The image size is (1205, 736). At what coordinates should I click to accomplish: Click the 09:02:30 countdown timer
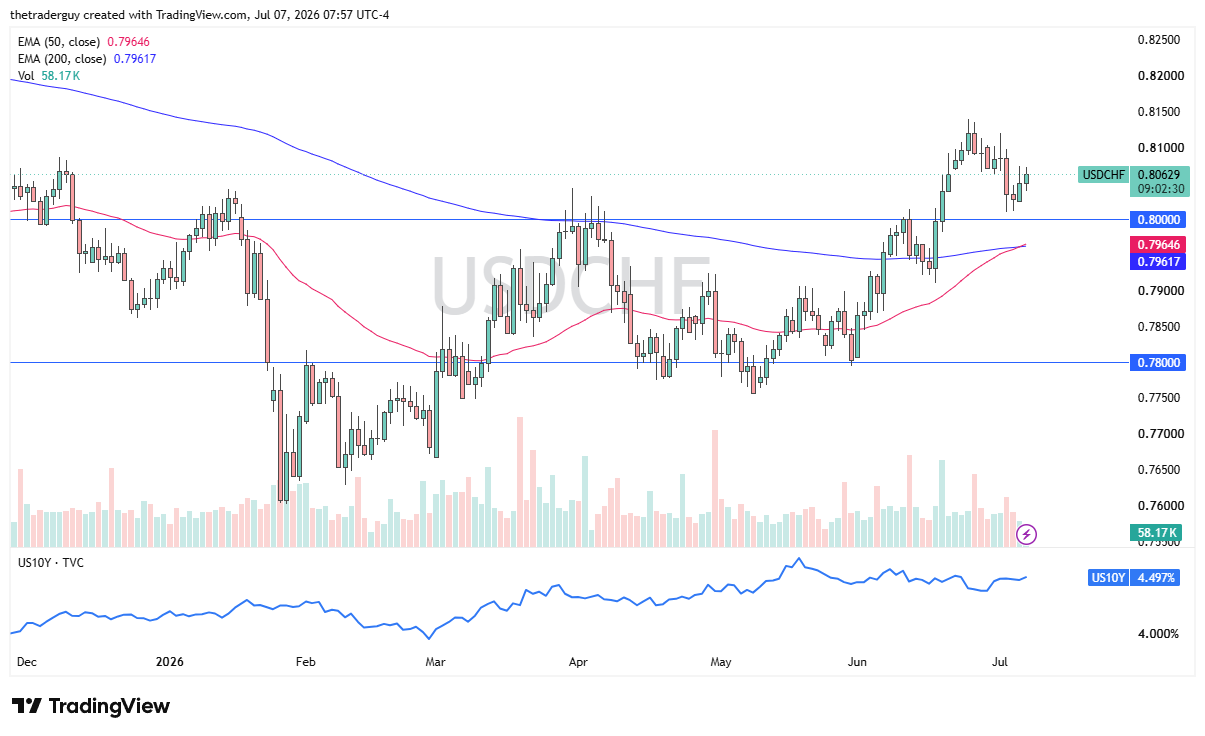1160,189
